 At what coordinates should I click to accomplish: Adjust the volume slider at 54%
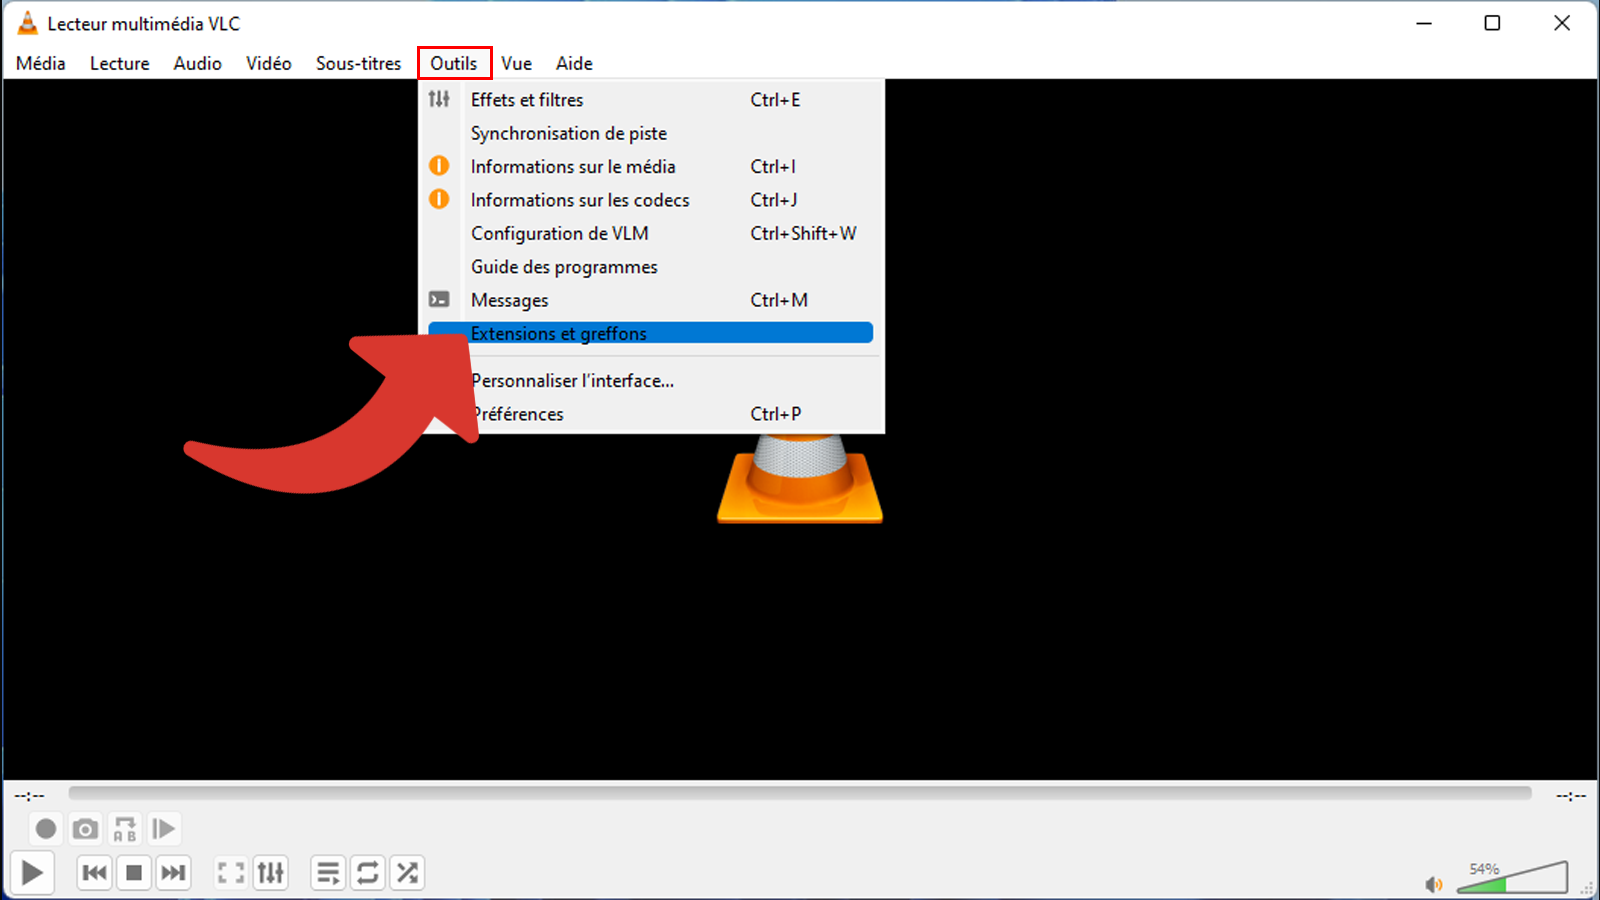pyautogui.click(x=1512, y=877)
